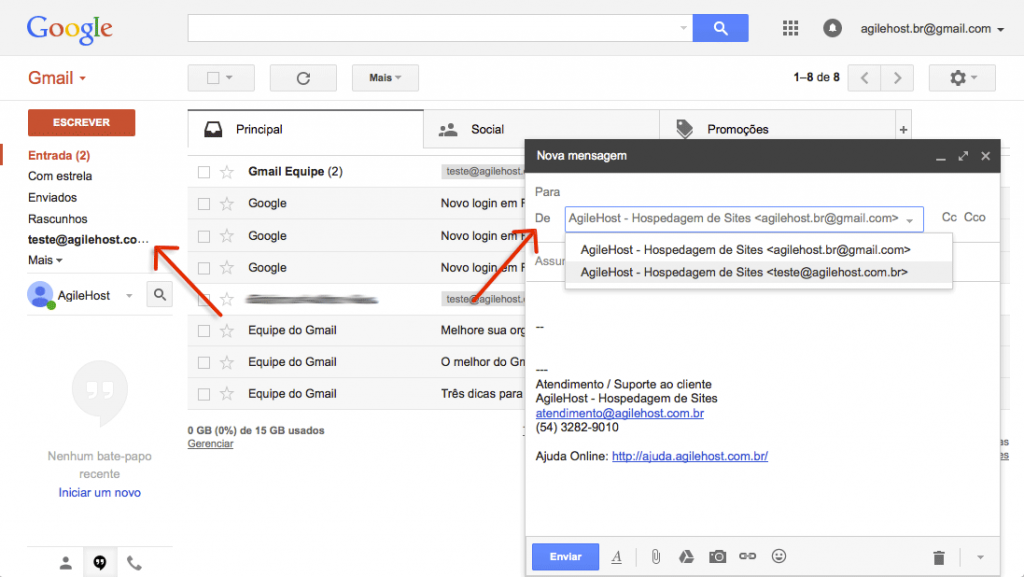The image size is (1024, 577).
Task: Open the Rascunhos folder
Action: (x=57, y=219)
